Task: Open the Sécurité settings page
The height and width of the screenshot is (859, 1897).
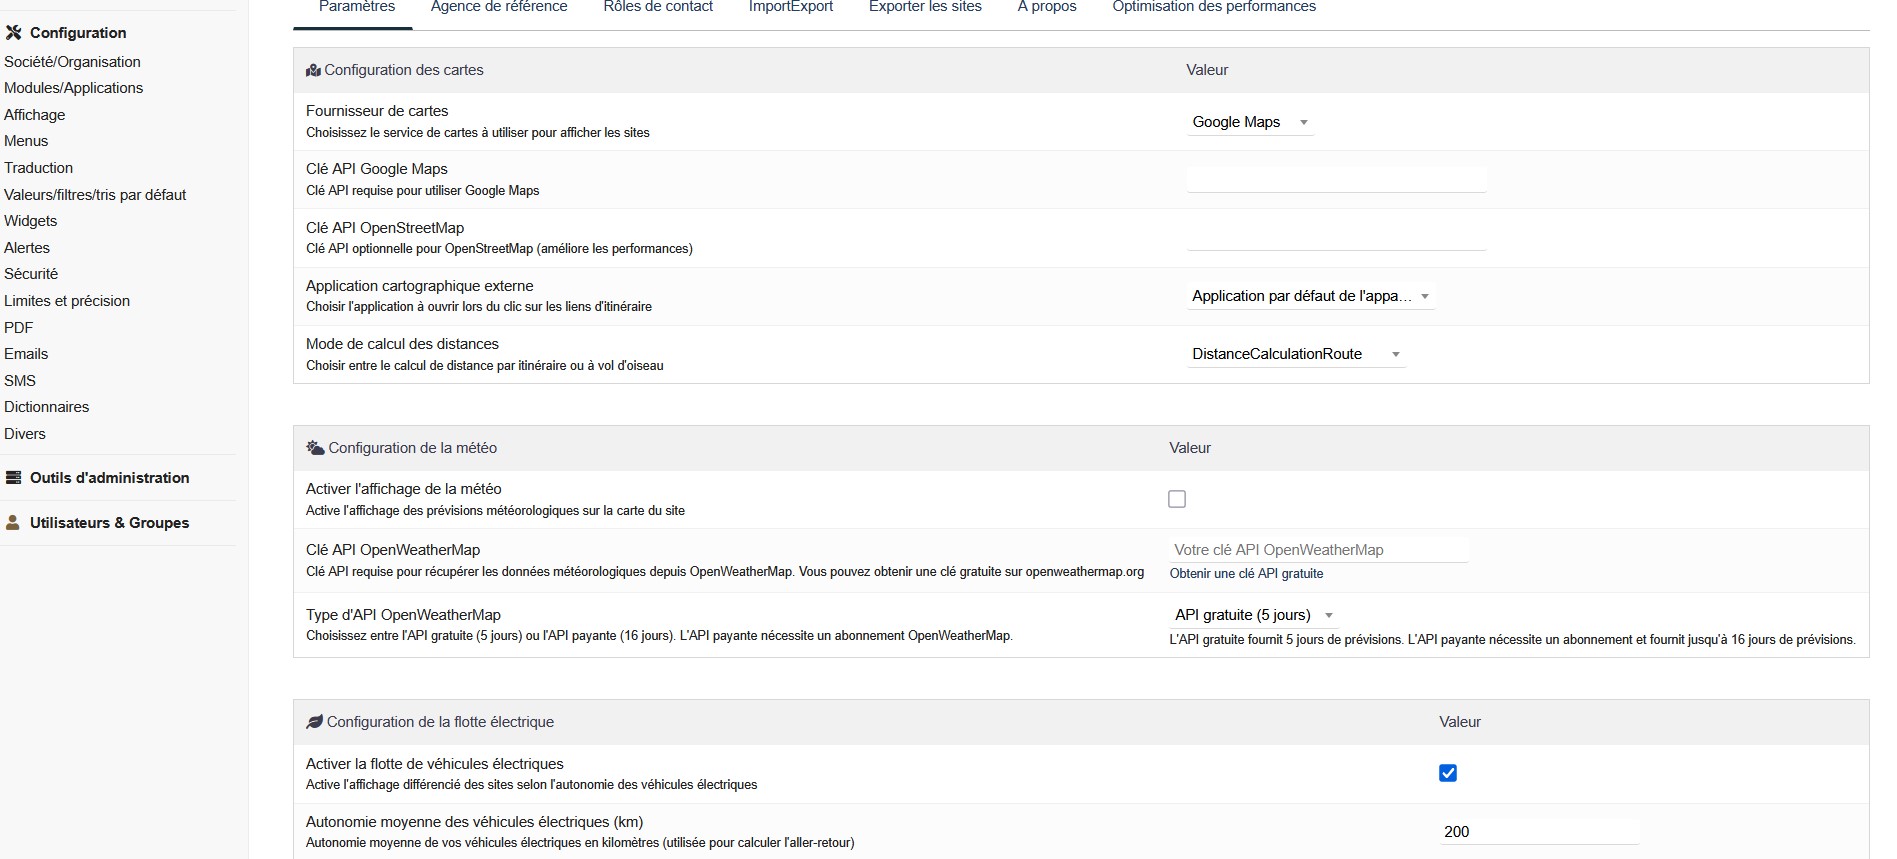Action: point(31,274)
